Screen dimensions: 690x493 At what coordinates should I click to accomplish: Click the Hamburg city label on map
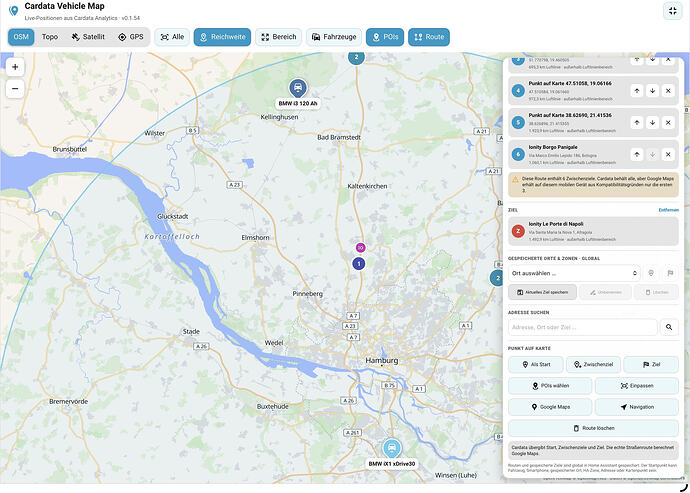[x=382, y=361]
